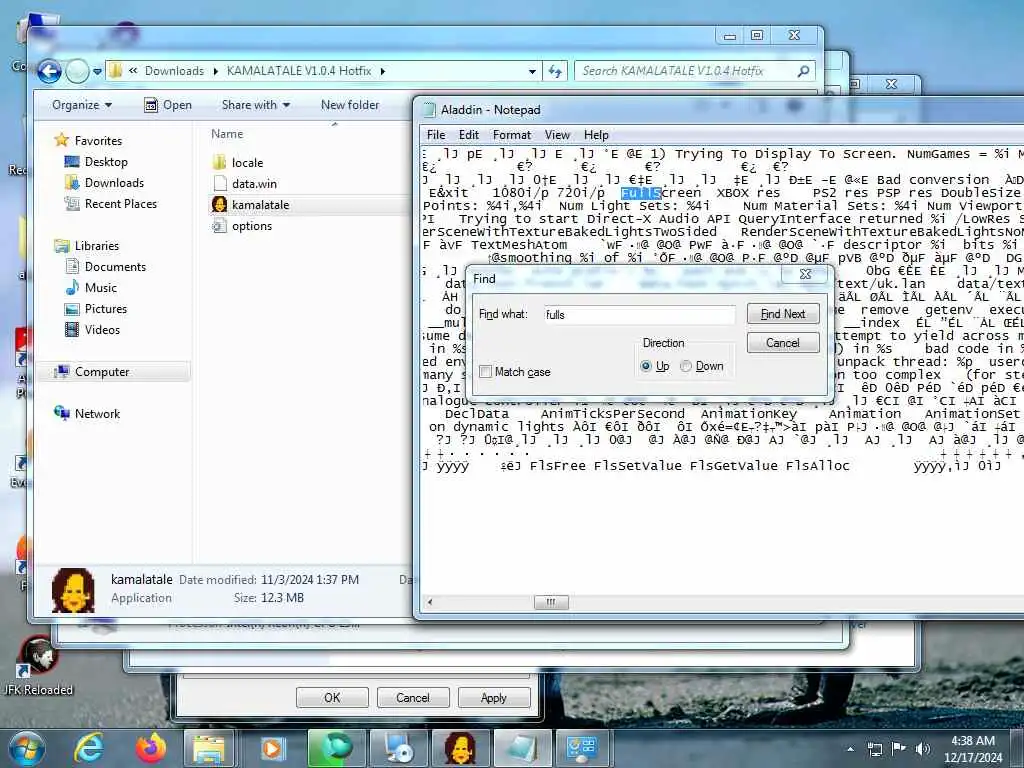Viewport: 1024px width, 768px height.
Task: Click Cancel in the background properties dialog
Action: pos(413,697)
